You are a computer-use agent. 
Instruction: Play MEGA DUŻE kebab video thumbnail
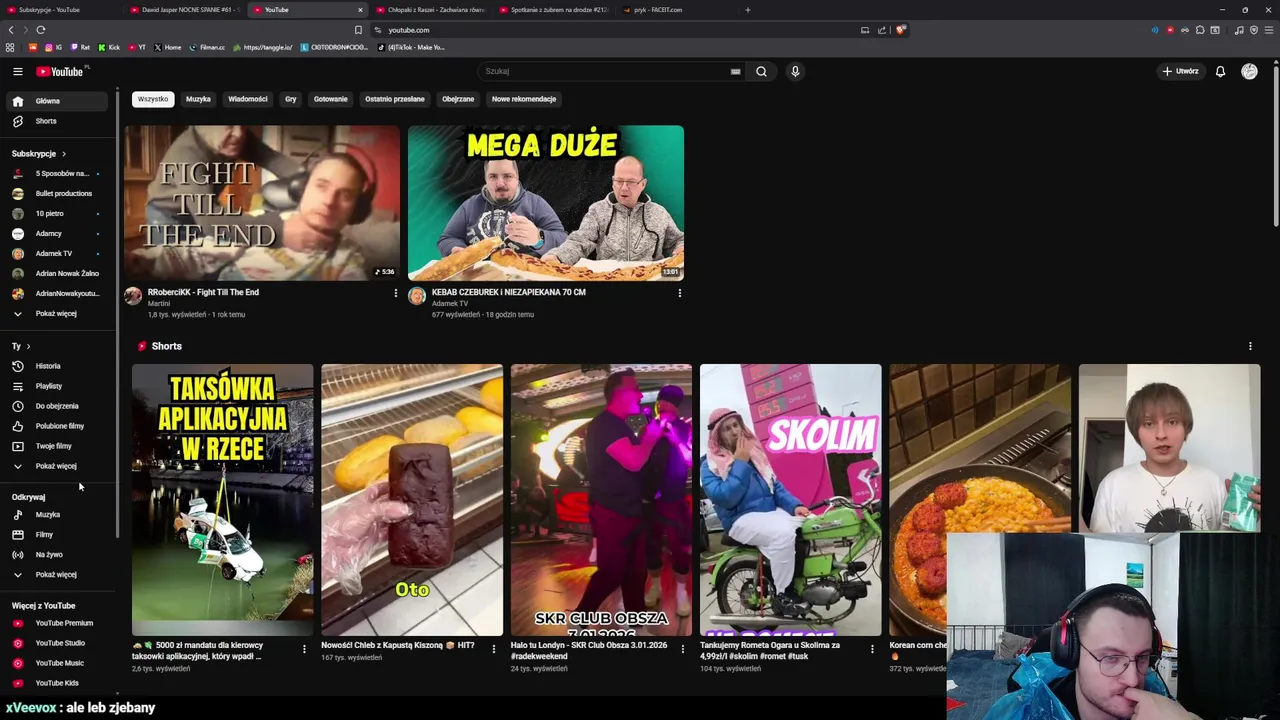pyautogui.click(x=546, y=203)
